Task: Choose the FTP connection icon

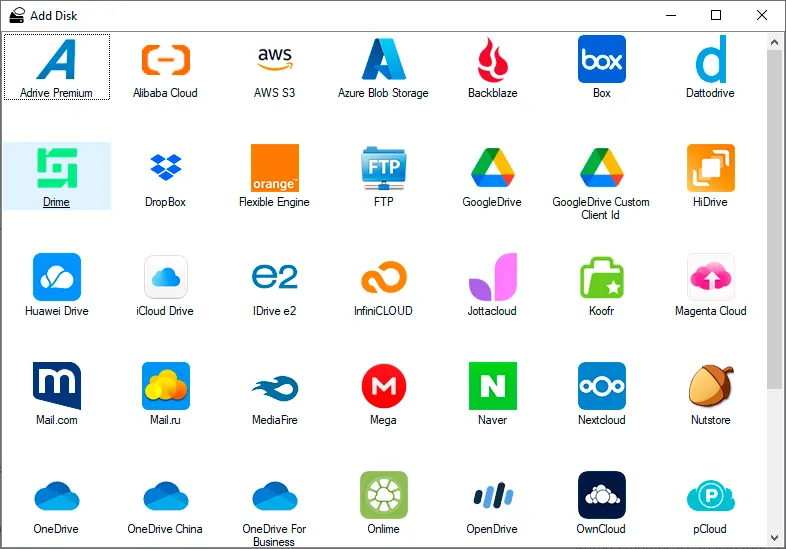Action: [x=383, y=168]
